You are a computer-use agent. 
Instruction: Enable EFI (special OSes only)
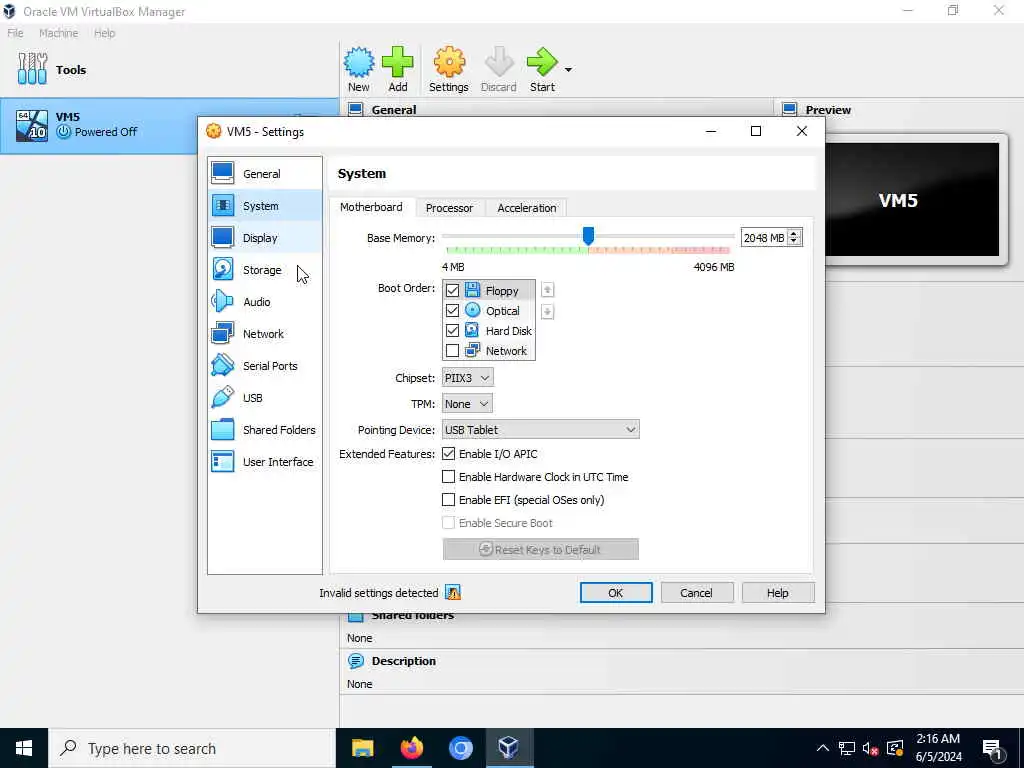tap(448, 500)
